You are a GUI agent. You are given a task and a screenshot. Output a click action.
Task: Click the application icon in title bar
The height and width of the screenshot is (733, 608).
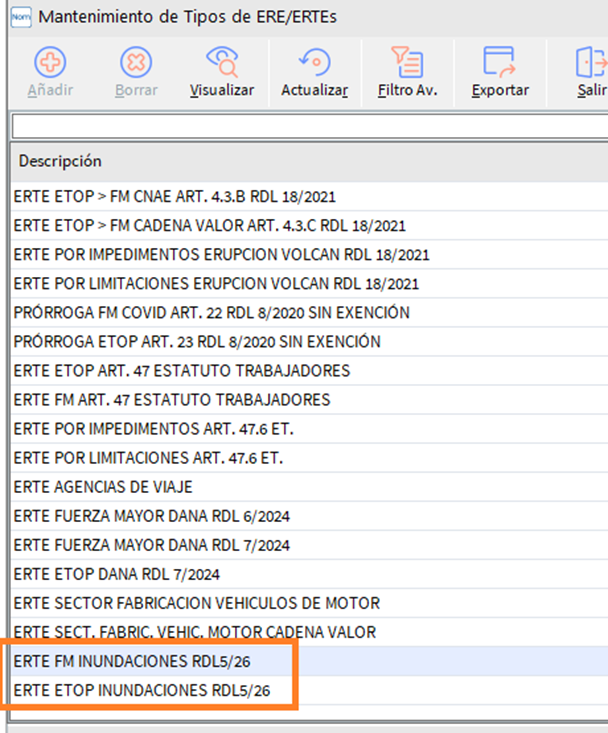[18, 16]
